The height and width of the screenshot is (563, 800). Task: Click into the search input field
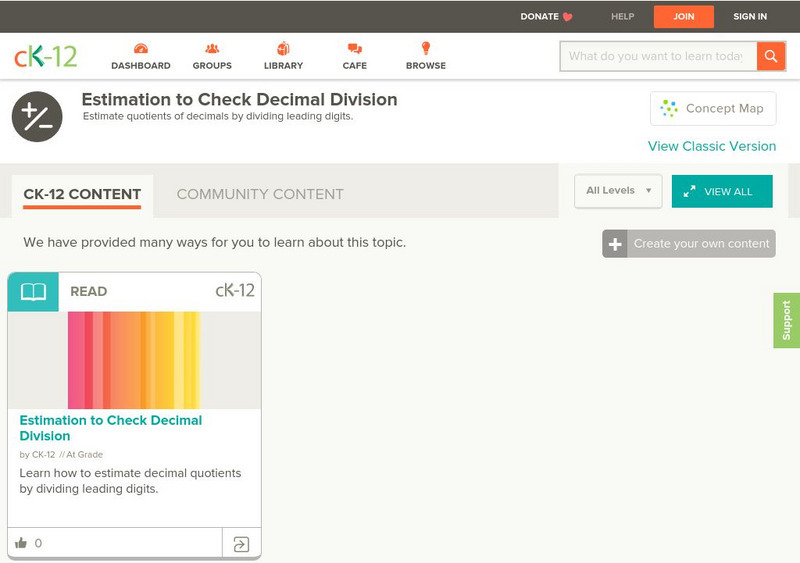659,56
